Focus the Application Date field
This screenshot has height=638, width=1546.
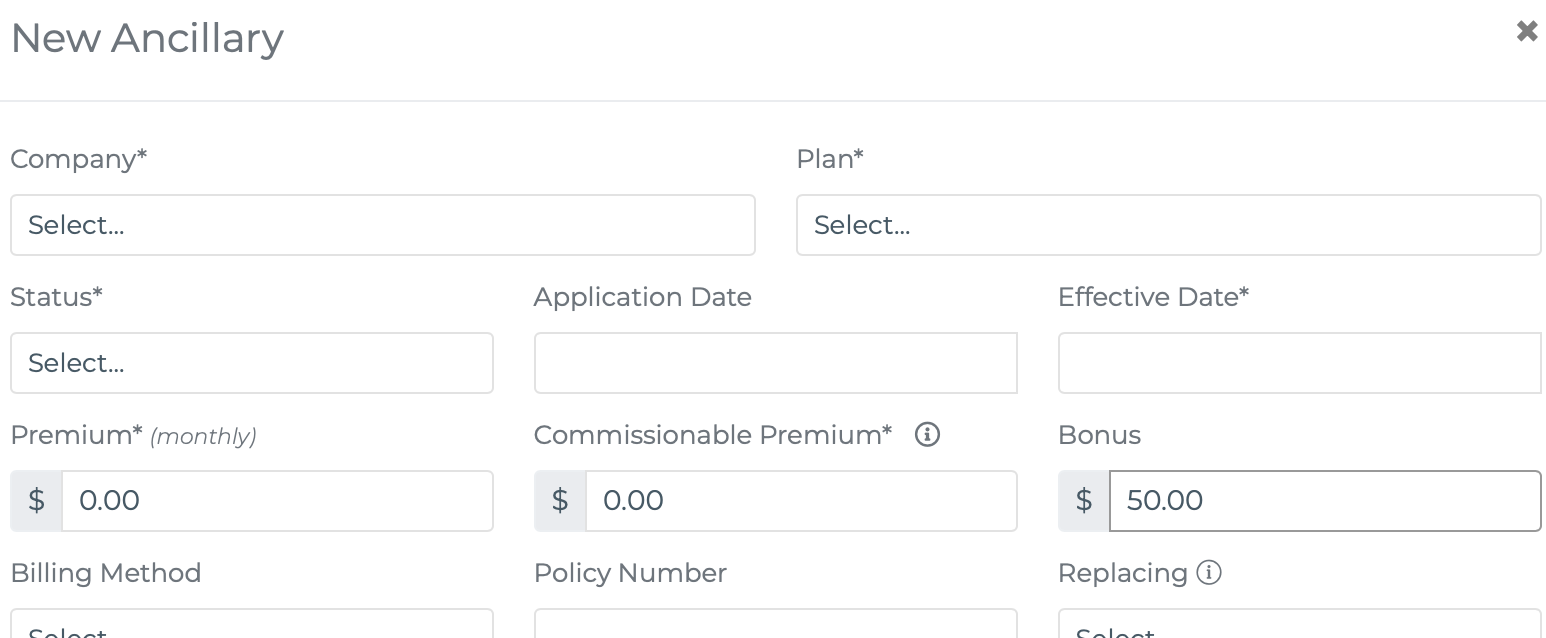(776, 363)
